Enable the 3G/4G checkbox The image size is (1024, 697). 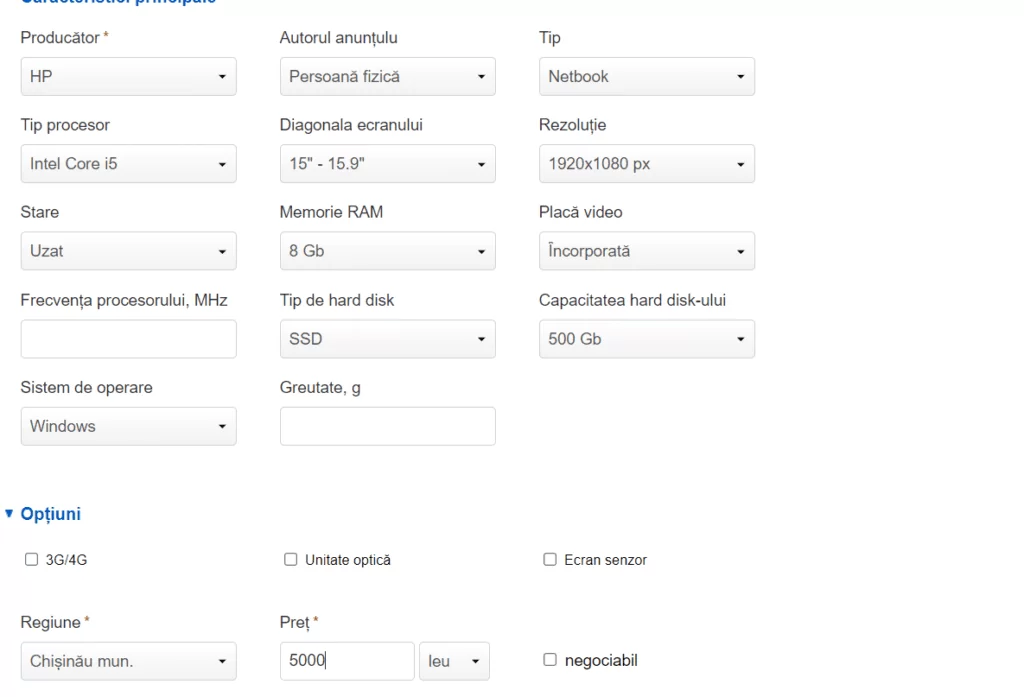click(31, 559)
